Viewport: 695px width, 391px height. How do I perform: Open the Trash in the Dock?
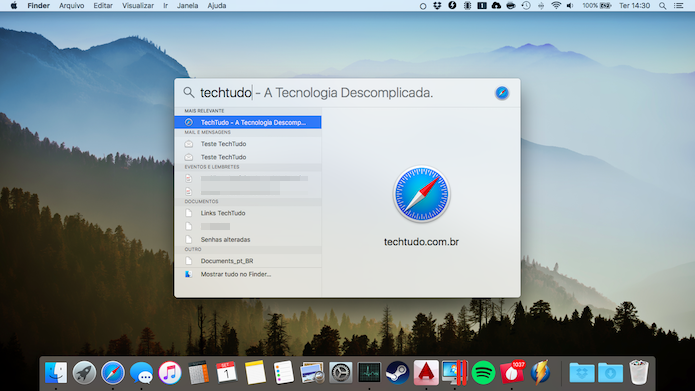click(639, 372)
